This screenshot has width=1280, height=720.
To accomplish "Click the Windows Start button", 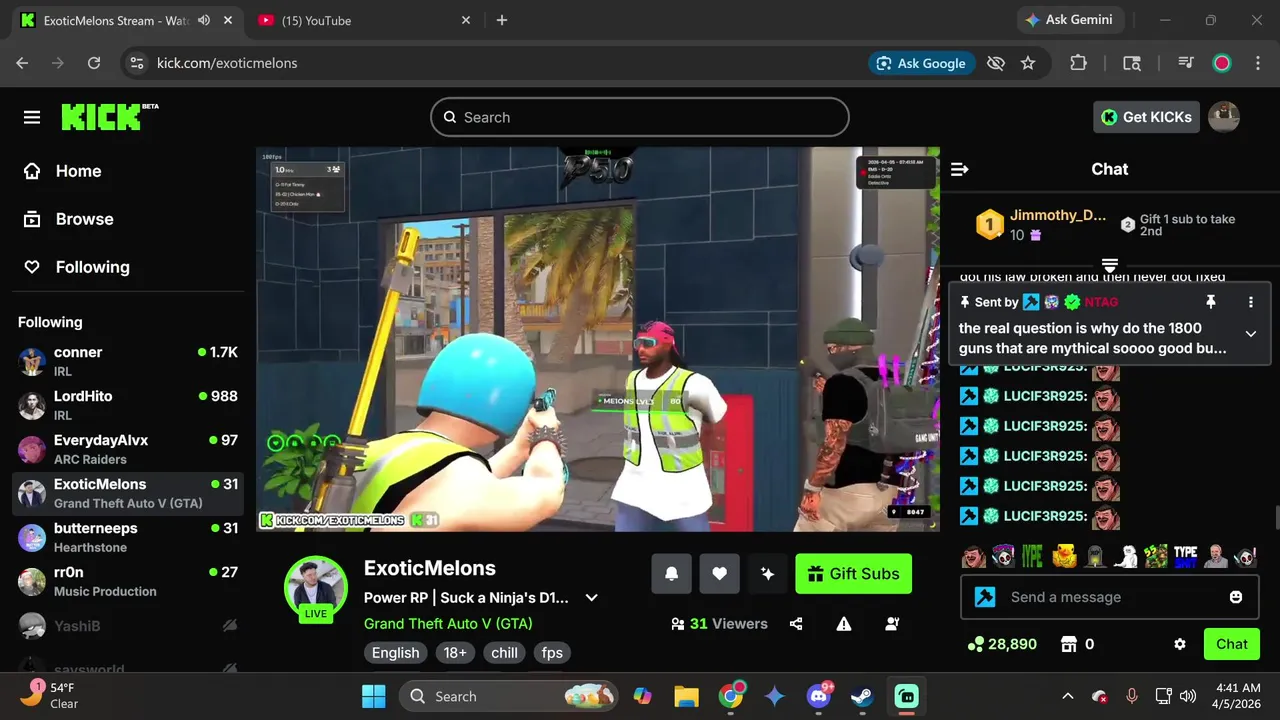I will coord(374,696).
